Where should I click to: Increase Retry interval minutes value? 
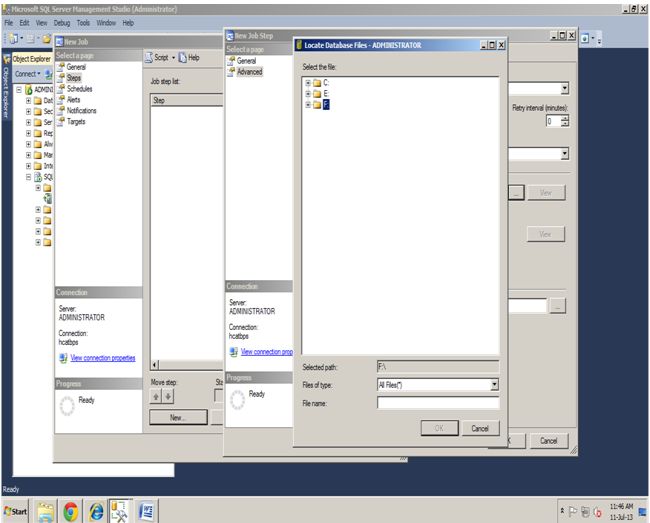565,119
